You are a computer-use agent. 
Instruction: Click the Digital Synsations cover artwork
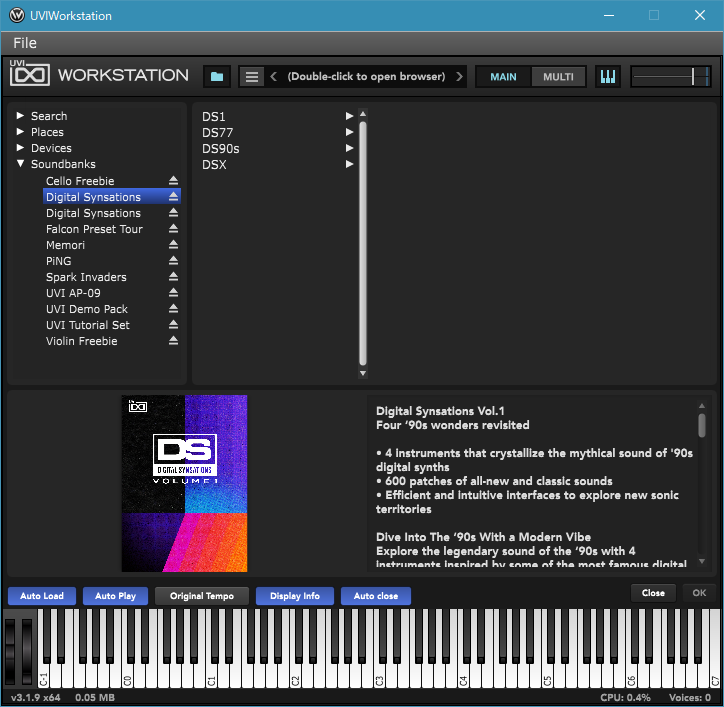(184, 483)
